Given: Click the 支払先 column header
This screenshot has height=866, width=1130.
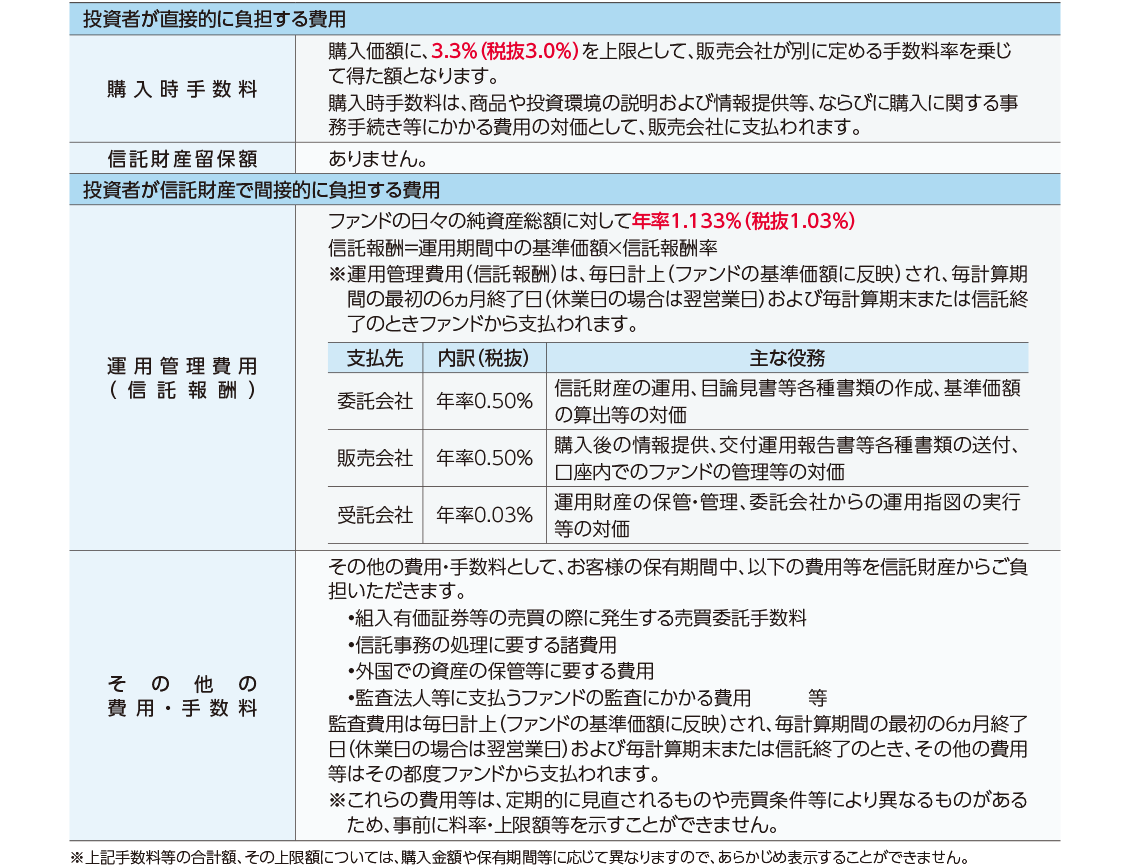Looking at the screenshot, I should pyautogui.click(x=375, y=358).
